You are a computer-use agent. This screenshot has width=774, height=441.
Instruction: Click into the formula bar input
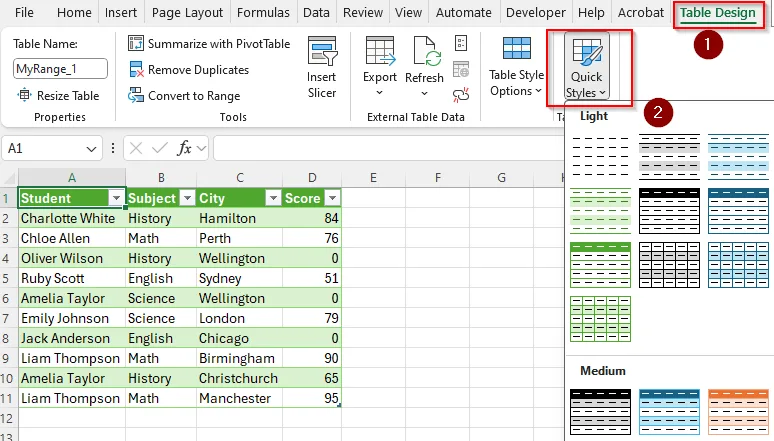point(389,148)
